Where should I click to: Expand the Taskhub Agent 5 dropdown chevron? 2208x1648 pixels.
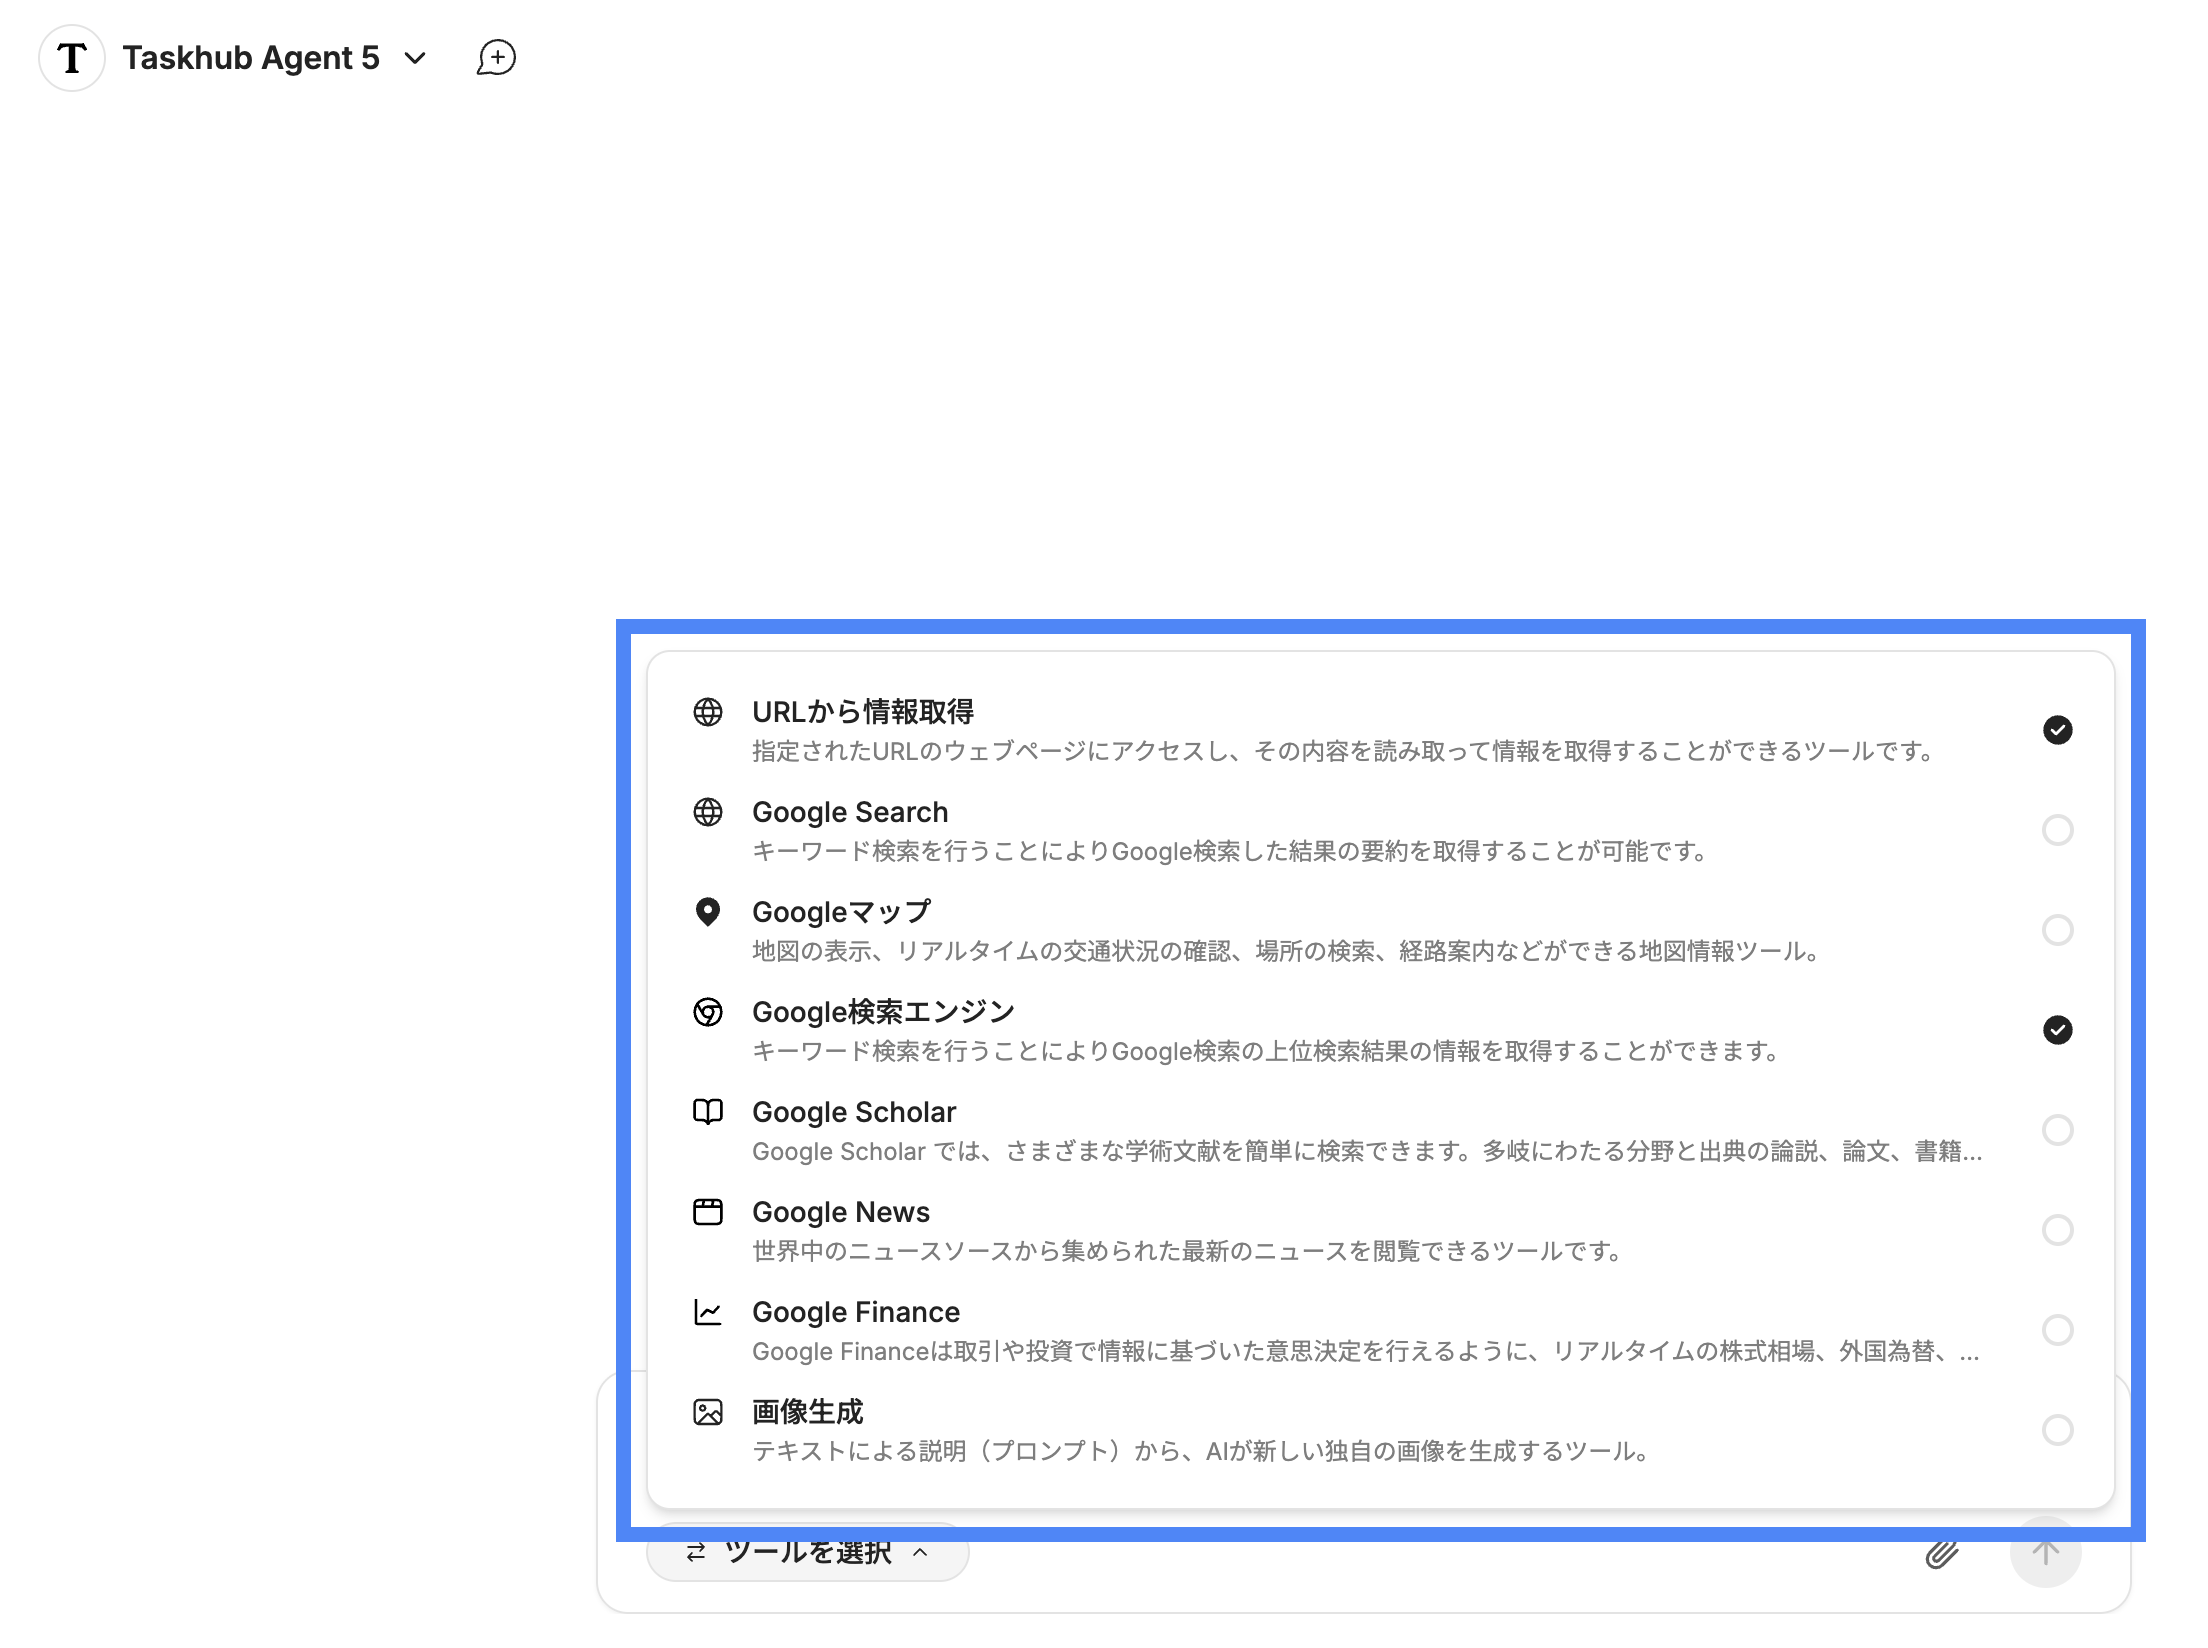click(415, 58)
